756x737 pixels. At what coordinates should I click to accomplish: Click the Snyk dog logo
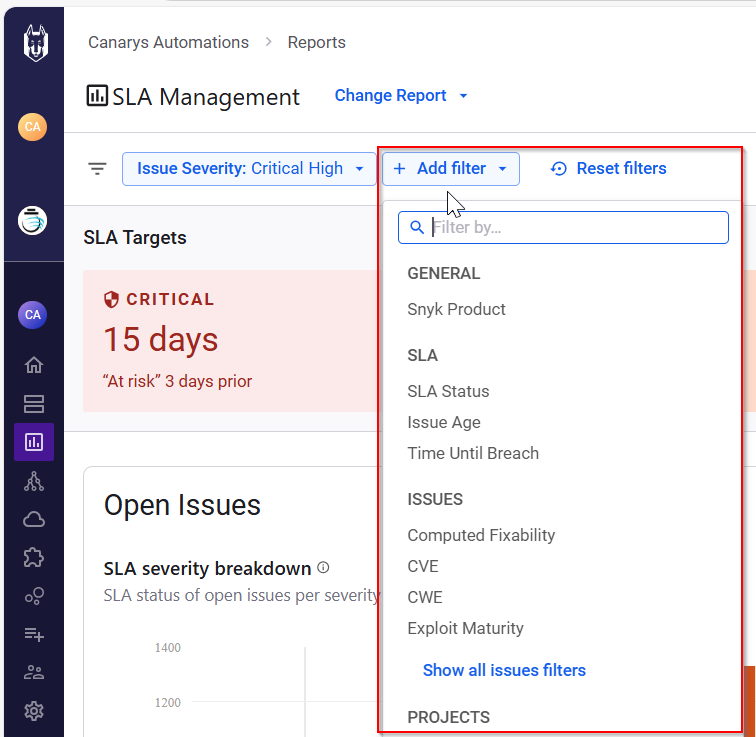[36, 44]
